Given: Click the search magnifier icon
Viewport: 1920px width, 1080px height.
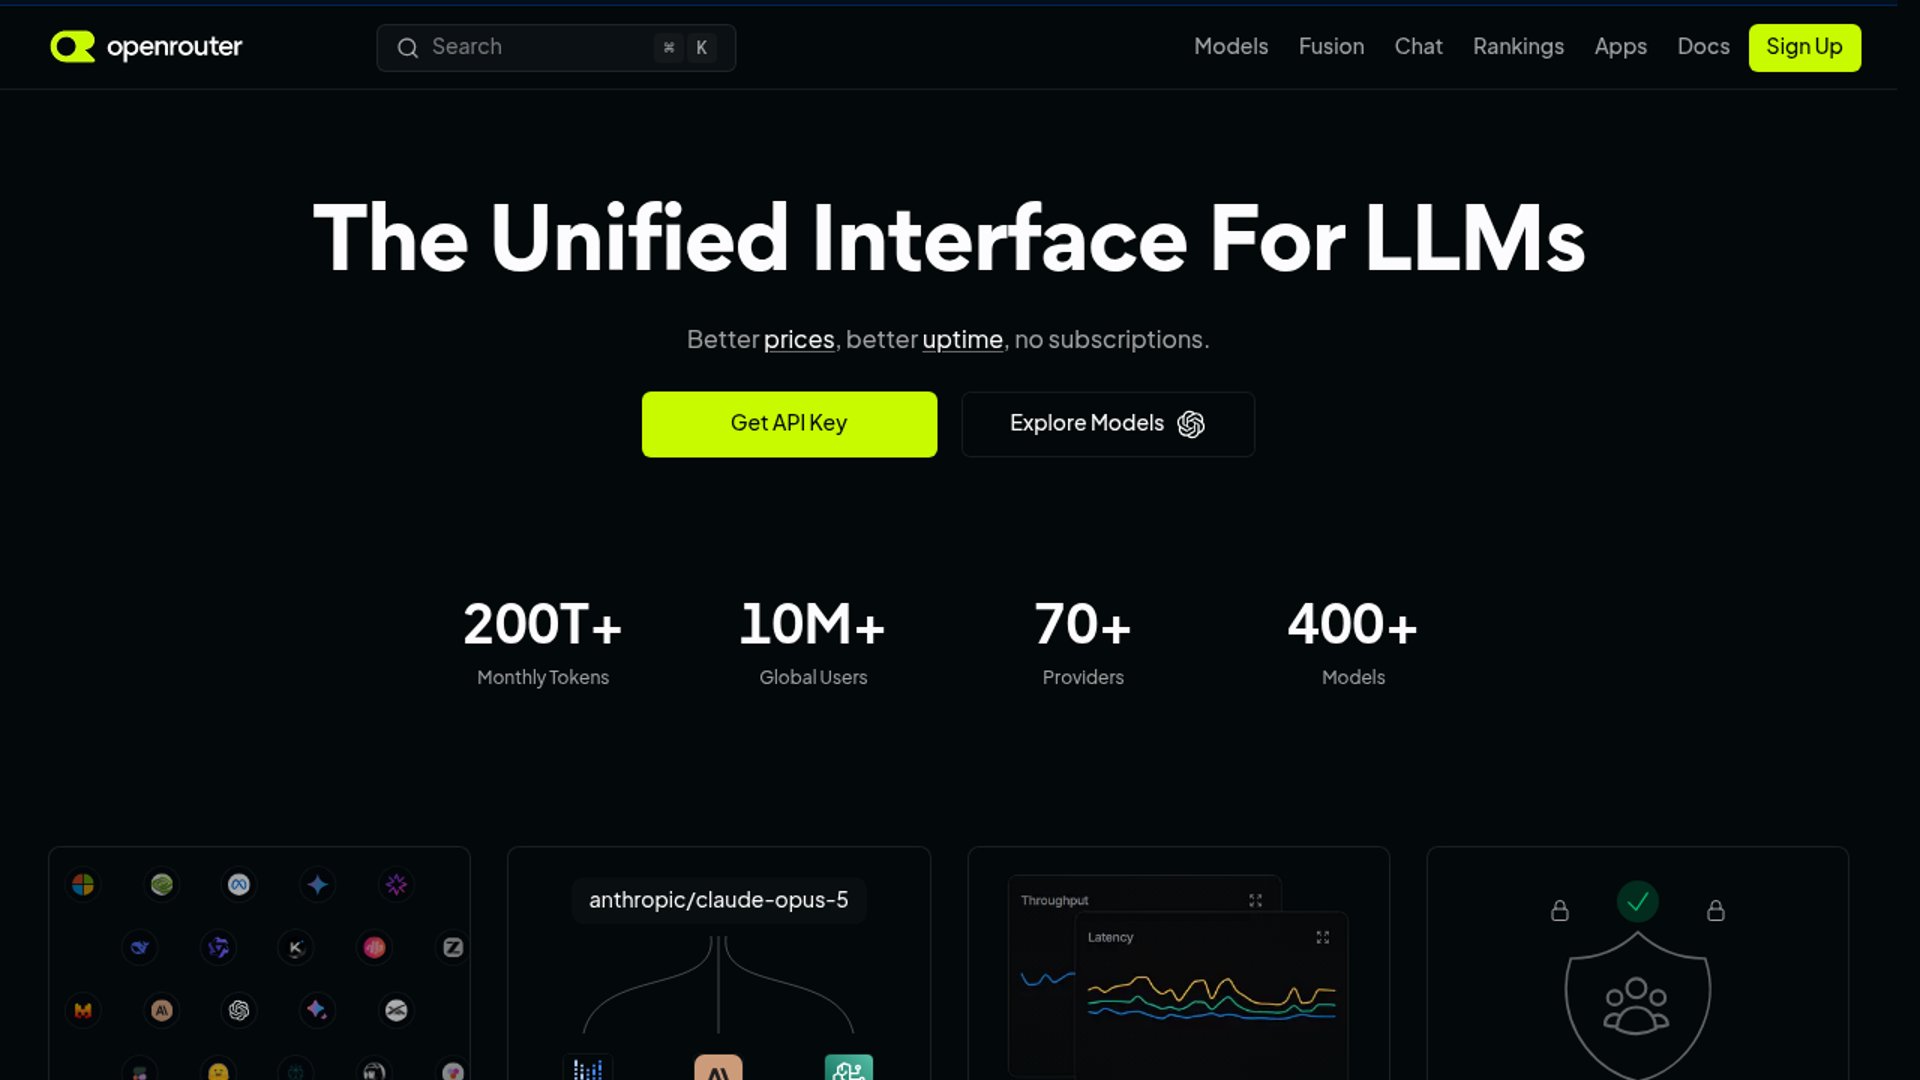Looking at the screenshot, I should (407, 47).
